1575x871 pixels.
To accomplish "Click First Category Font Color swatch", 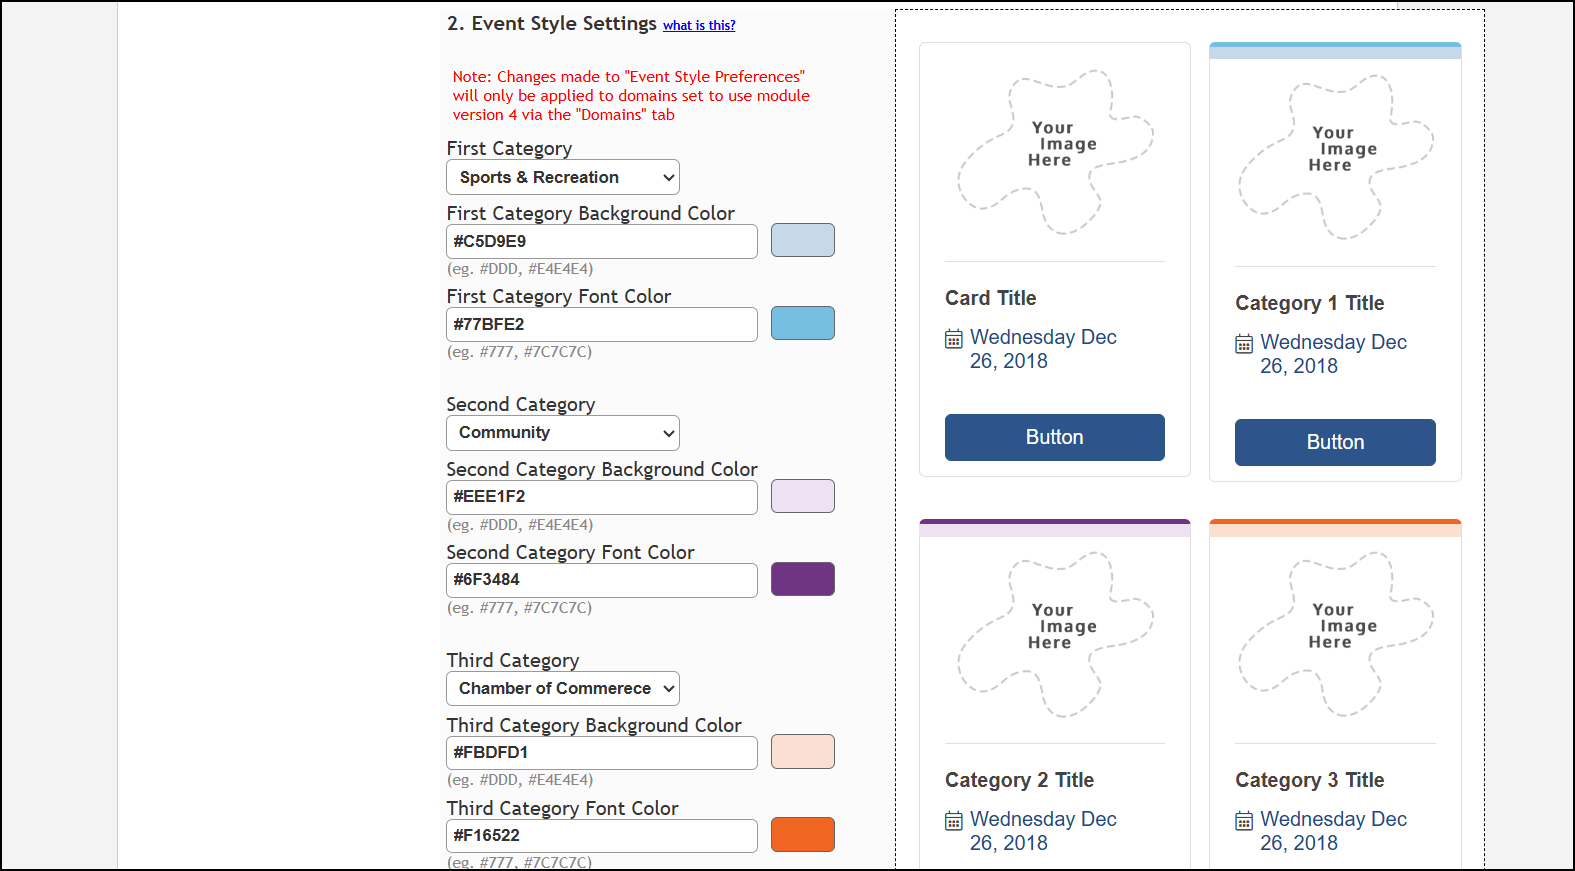I will (802, 323).
